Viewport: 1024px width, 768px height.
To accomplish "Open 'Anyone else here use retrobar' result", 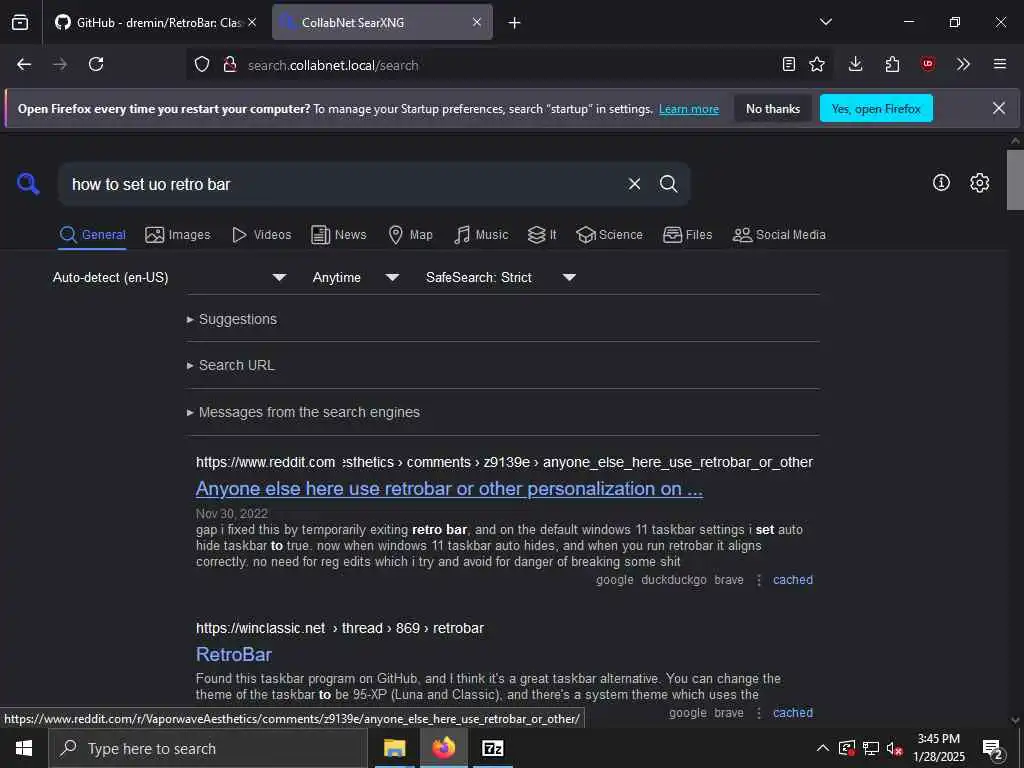I will (449, 489).
